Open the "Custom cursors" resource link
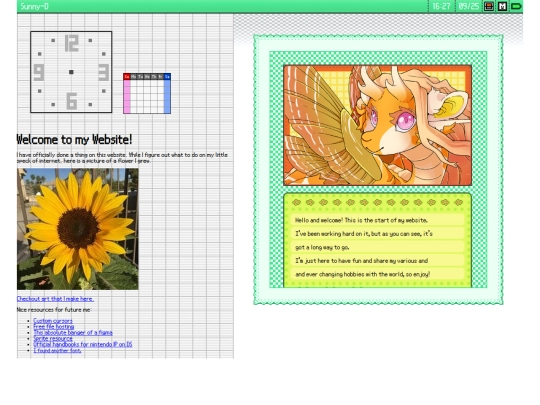540x405 pixels. pos(53,321)
